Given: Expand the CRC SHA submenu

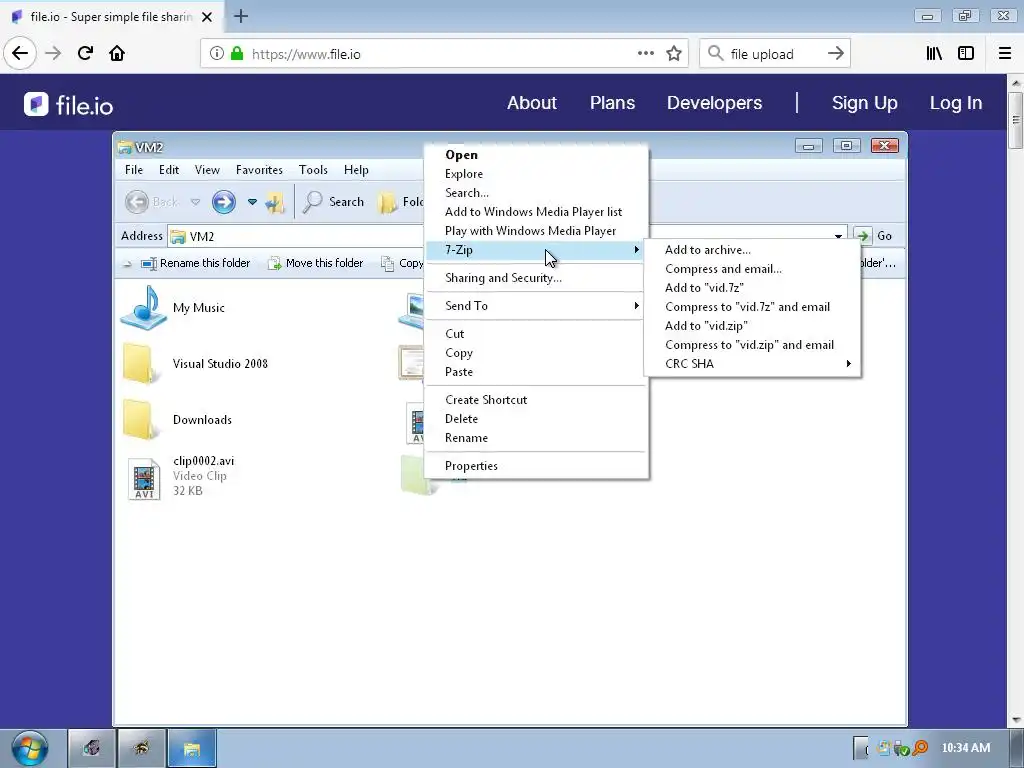Looking at the screenshot, I should coord(752,364).
